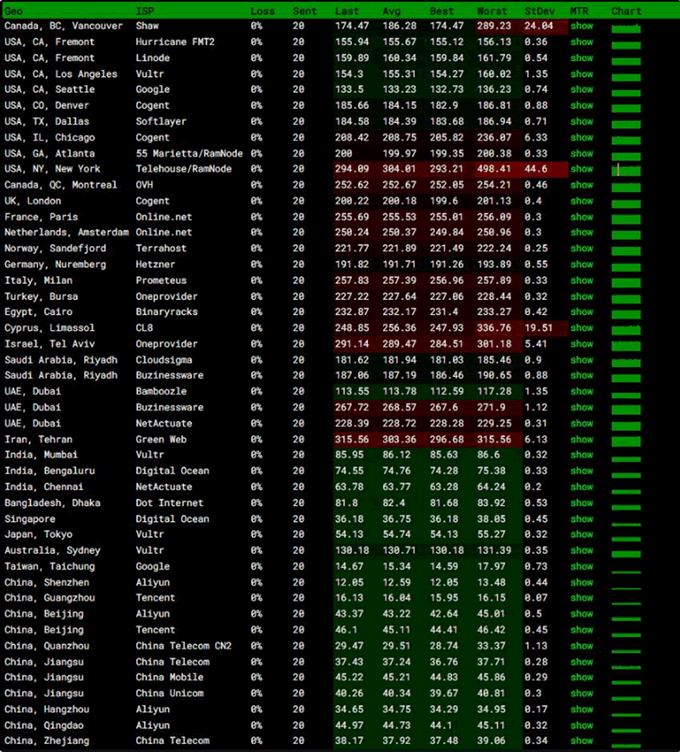Click the Loss column header
Viewport: 680px width, 752px height.
tap(262, 11)
